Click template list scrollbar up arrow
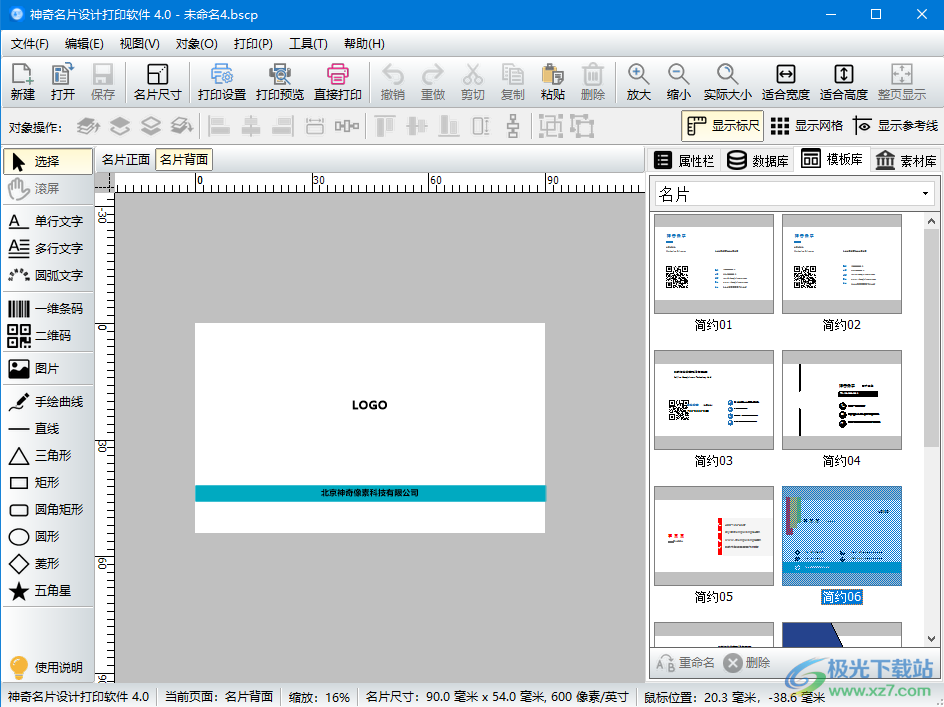Screen dimensions: 944x707 (931, 221)
